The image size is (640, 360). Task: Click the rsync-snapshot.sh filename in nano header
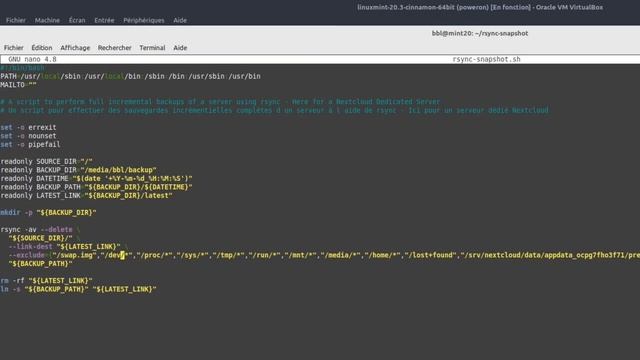click(486, 59)
